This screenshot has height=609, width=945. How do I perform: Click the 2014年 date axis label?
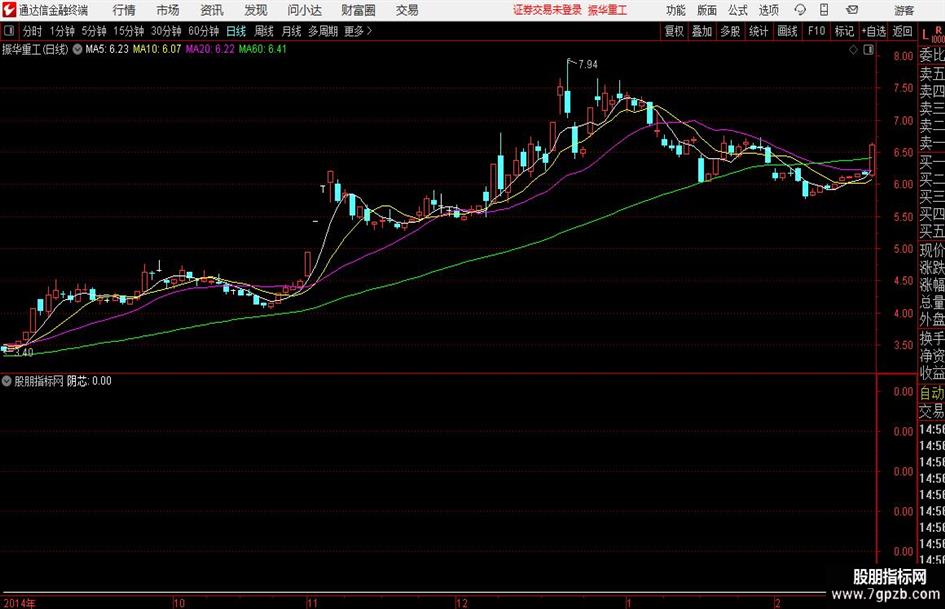(x=19, y=603)
